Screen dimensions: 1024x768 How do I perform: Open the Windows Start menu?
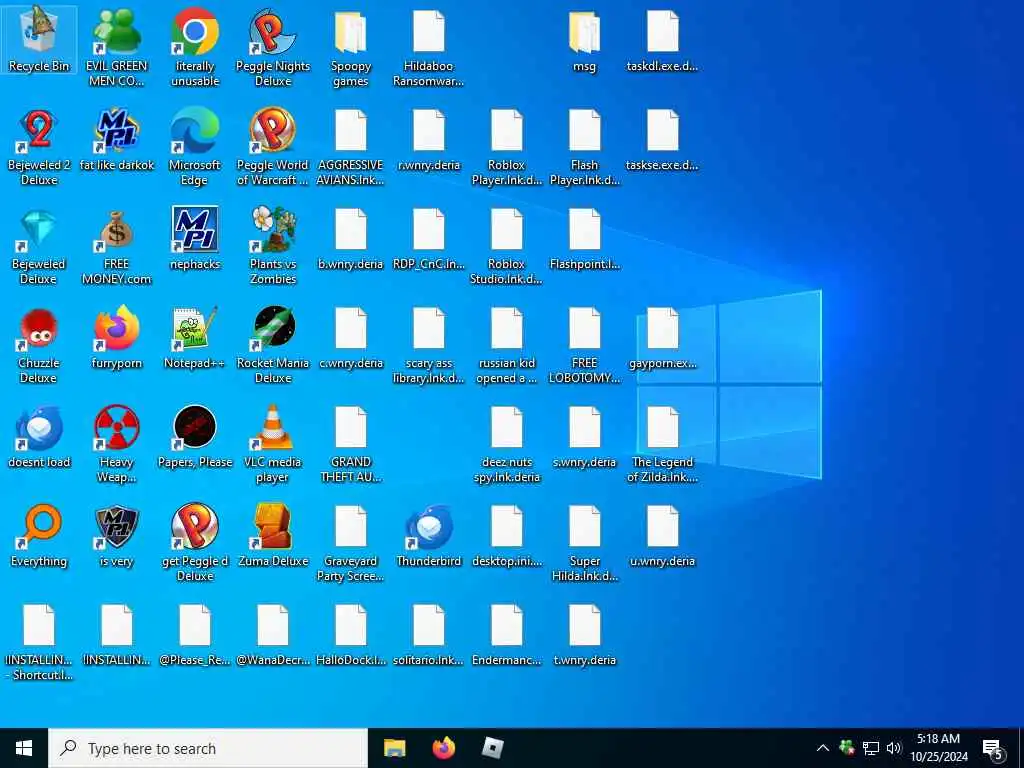tap(24, 748)
